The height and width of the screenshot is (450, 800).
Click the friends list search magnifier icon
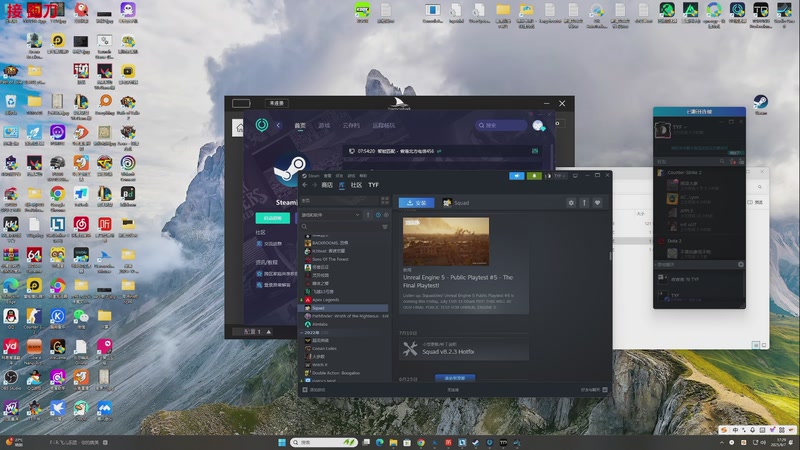[722, 161]
